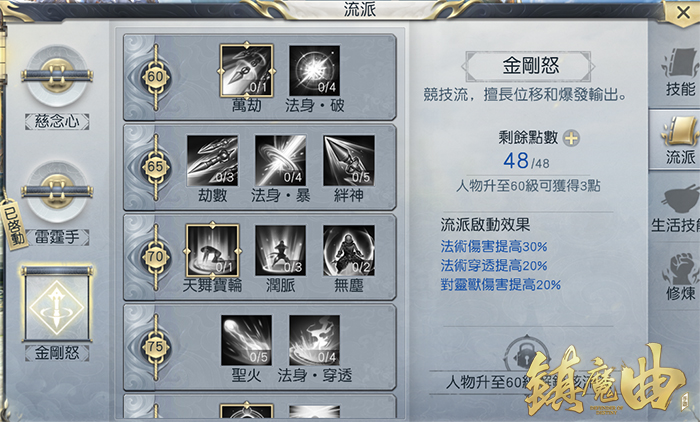Select the 潤脈 skill icon

point(280,250)
